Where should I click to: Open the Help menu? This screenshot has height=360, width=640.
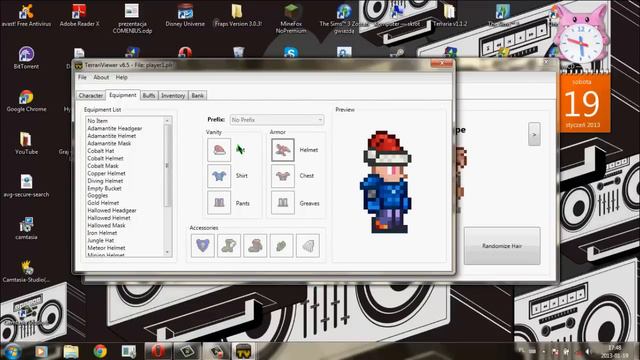point(121,77)
